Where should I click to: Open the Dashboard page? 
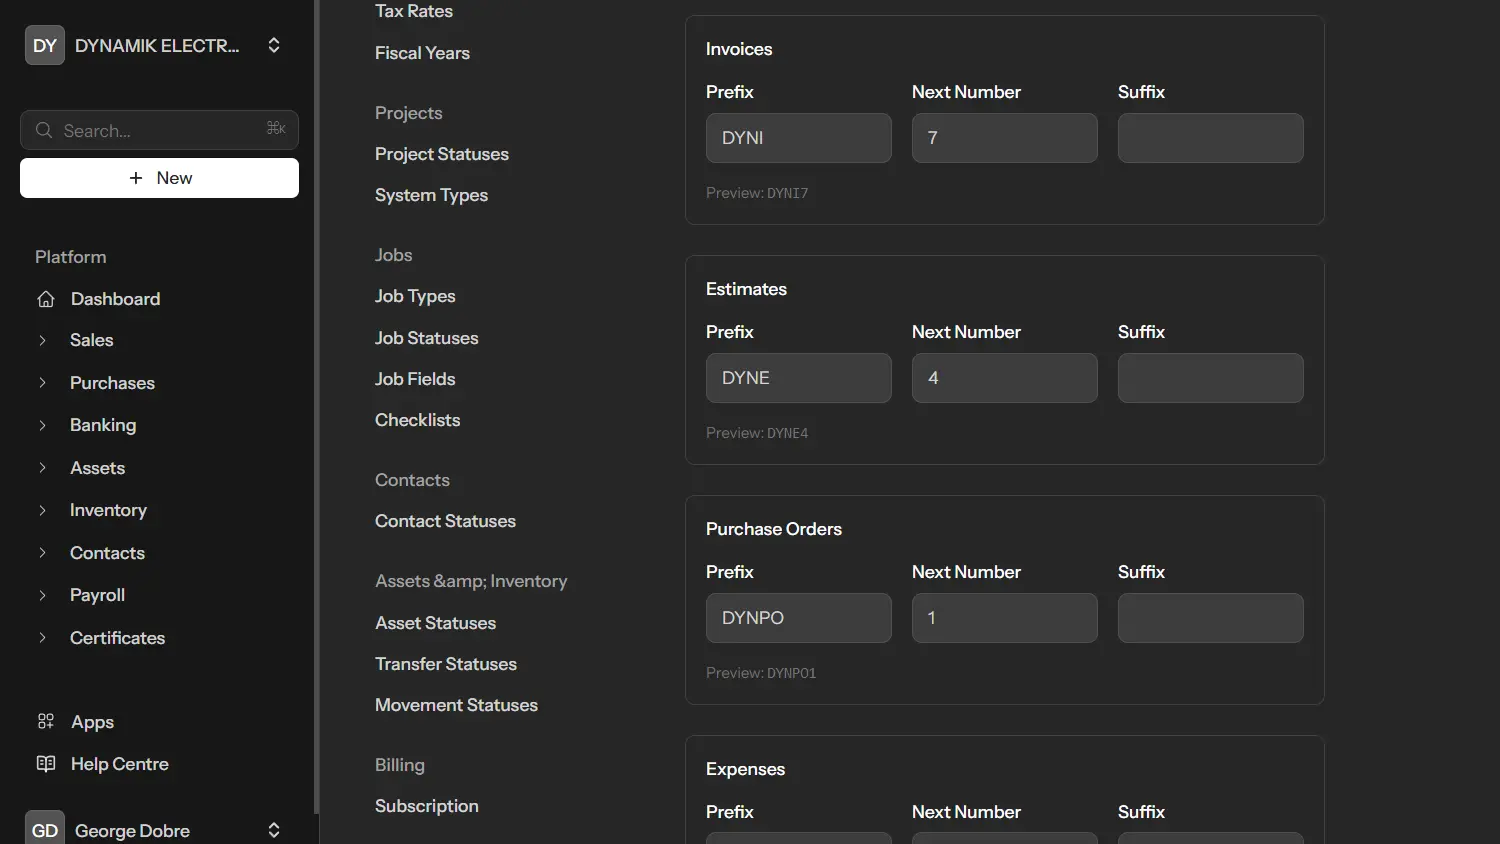(115, 299)
